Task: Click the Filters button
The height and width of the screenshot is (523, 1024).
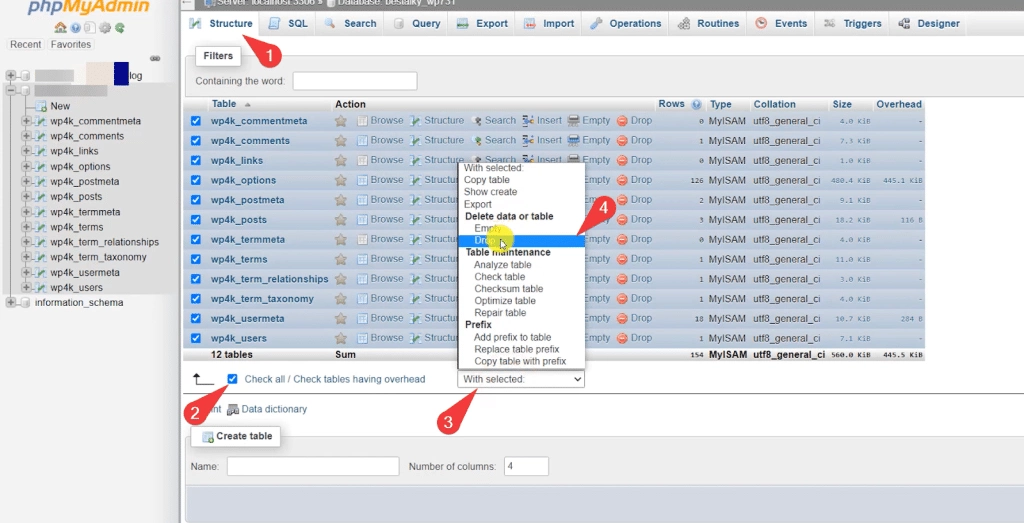Action: pyautogui.click(x=218, y=56)
